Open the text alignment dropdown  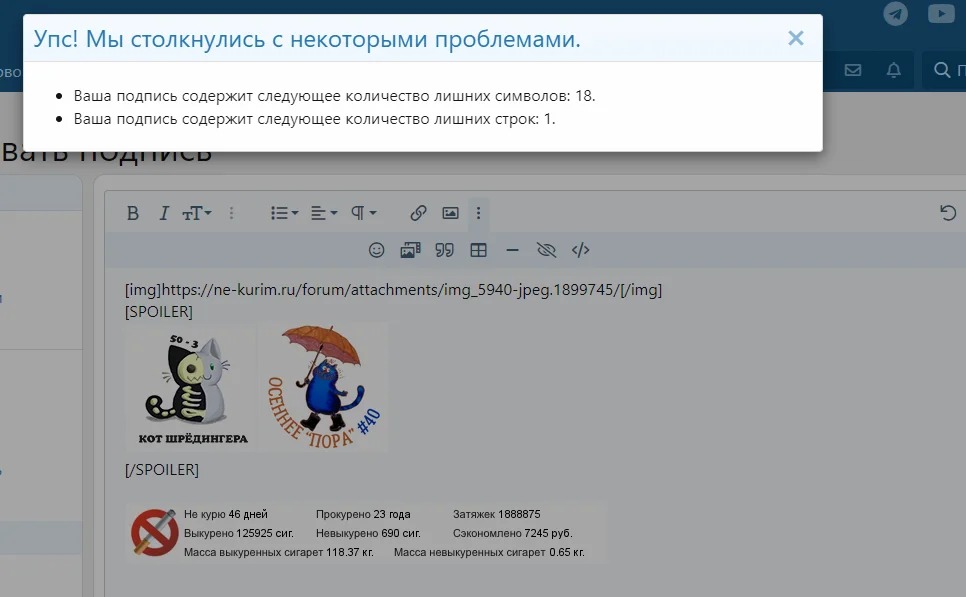[x=320, y=213]
